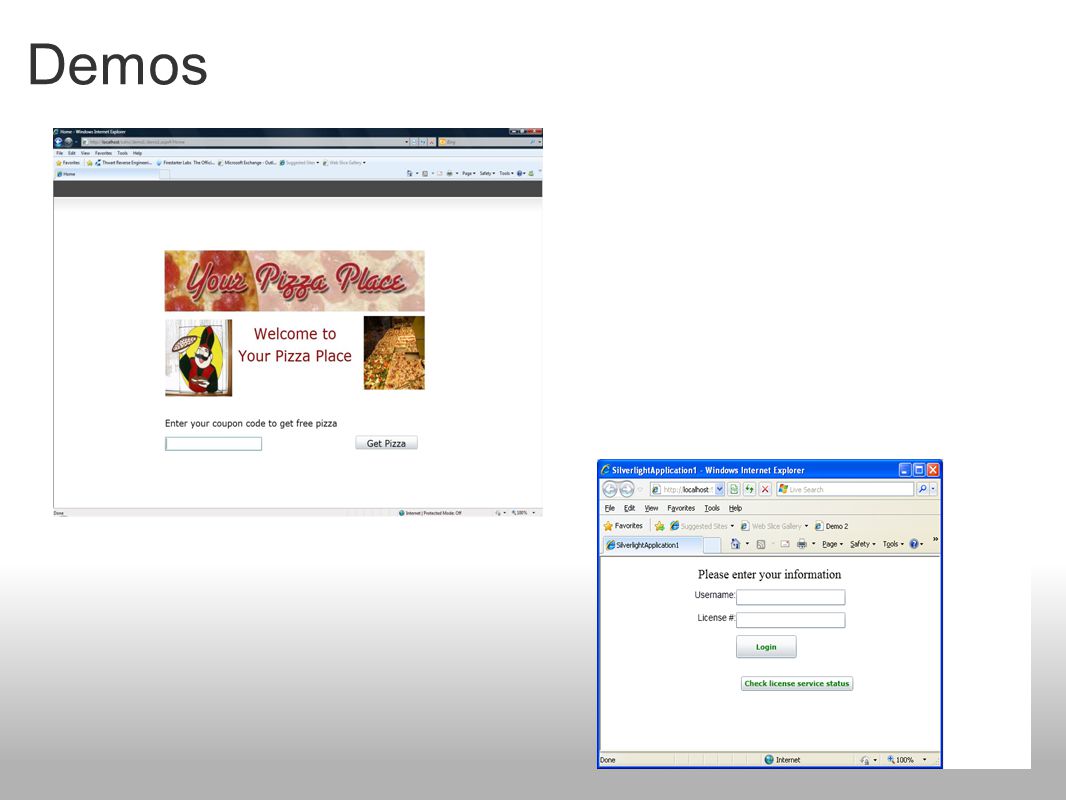This screenshot has width=1066, height=800.
Task: Open File menu in Pizza Place window
Action: coord(60,153)
